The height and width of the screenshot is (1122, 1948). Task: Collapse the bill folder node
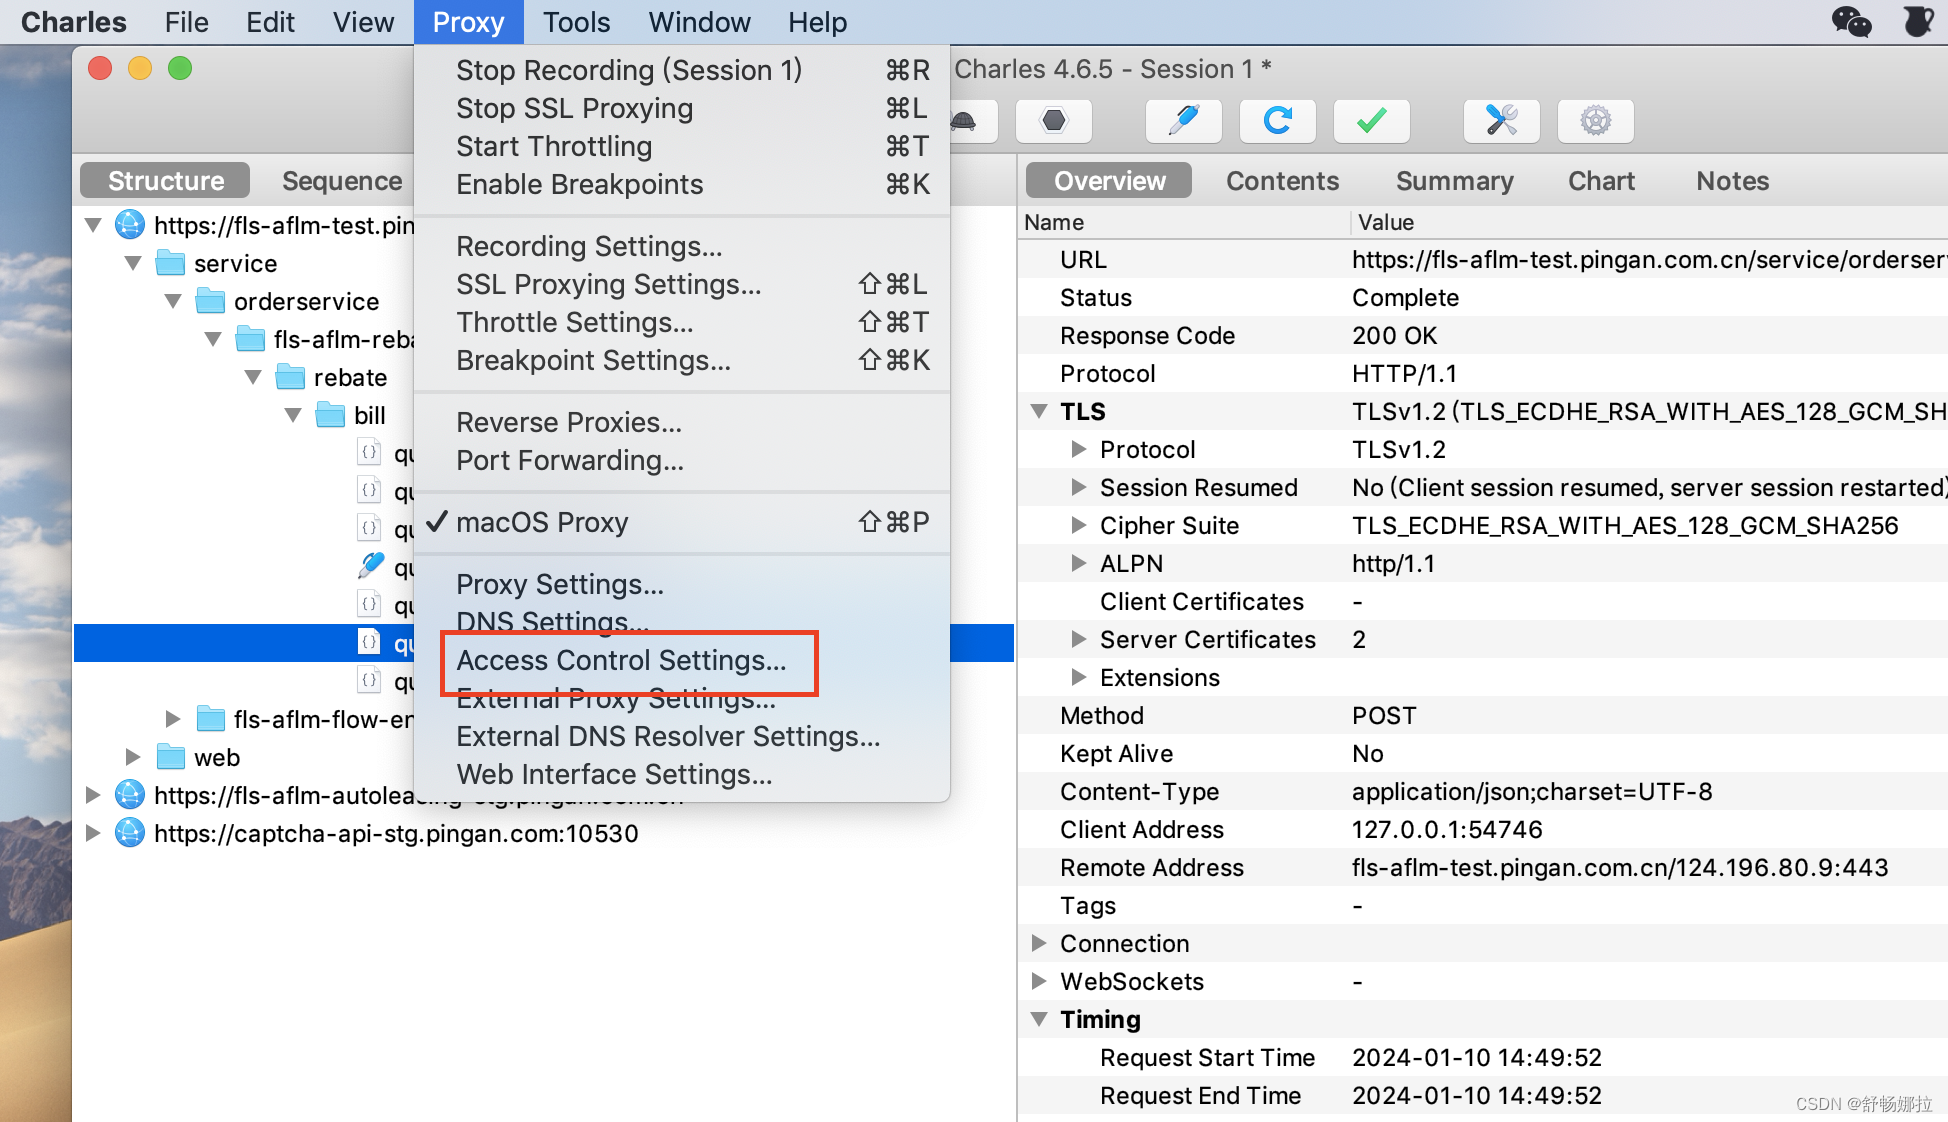tap(293, 415)
